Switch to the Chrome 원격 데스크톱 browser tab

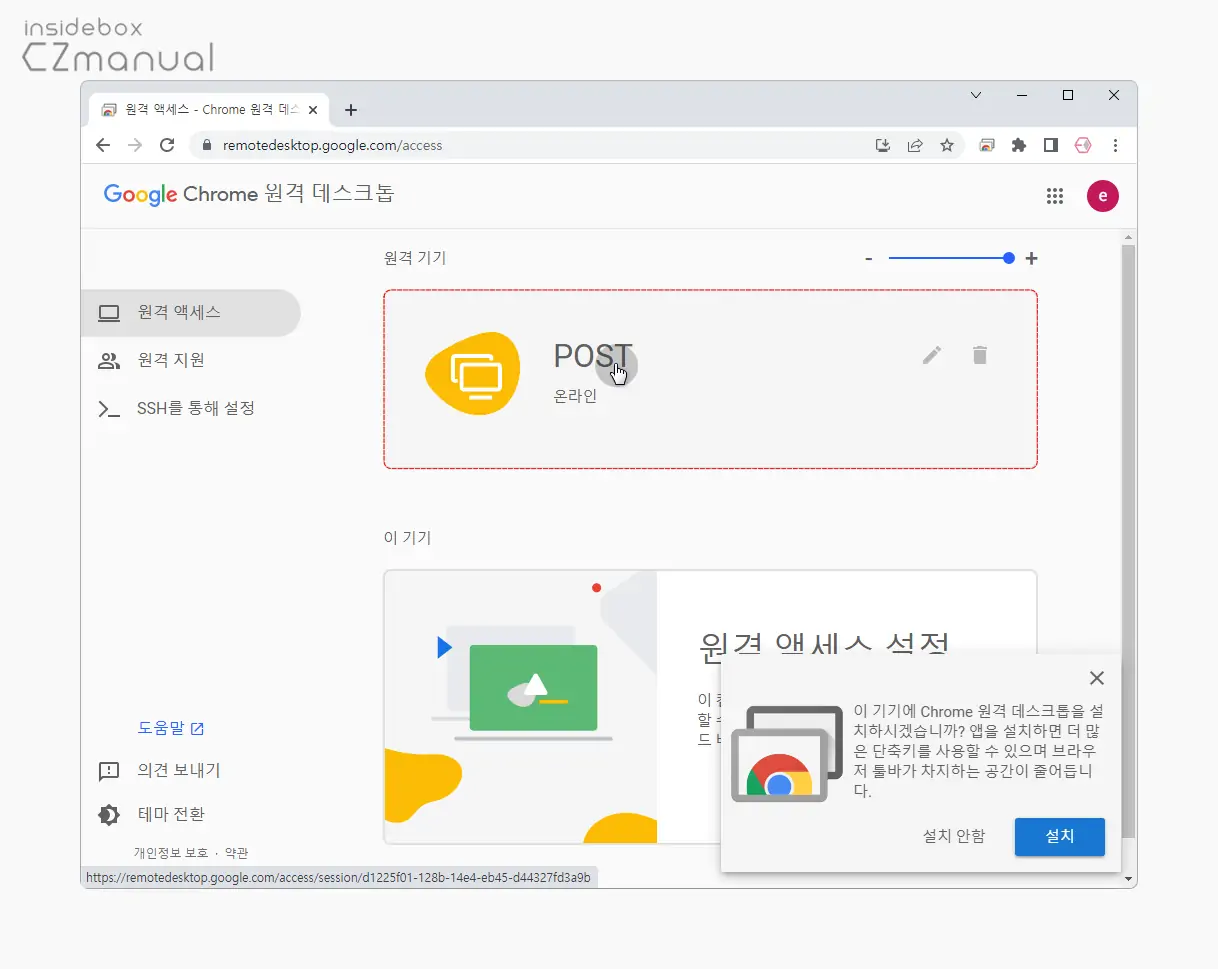(x=210, y=110)
